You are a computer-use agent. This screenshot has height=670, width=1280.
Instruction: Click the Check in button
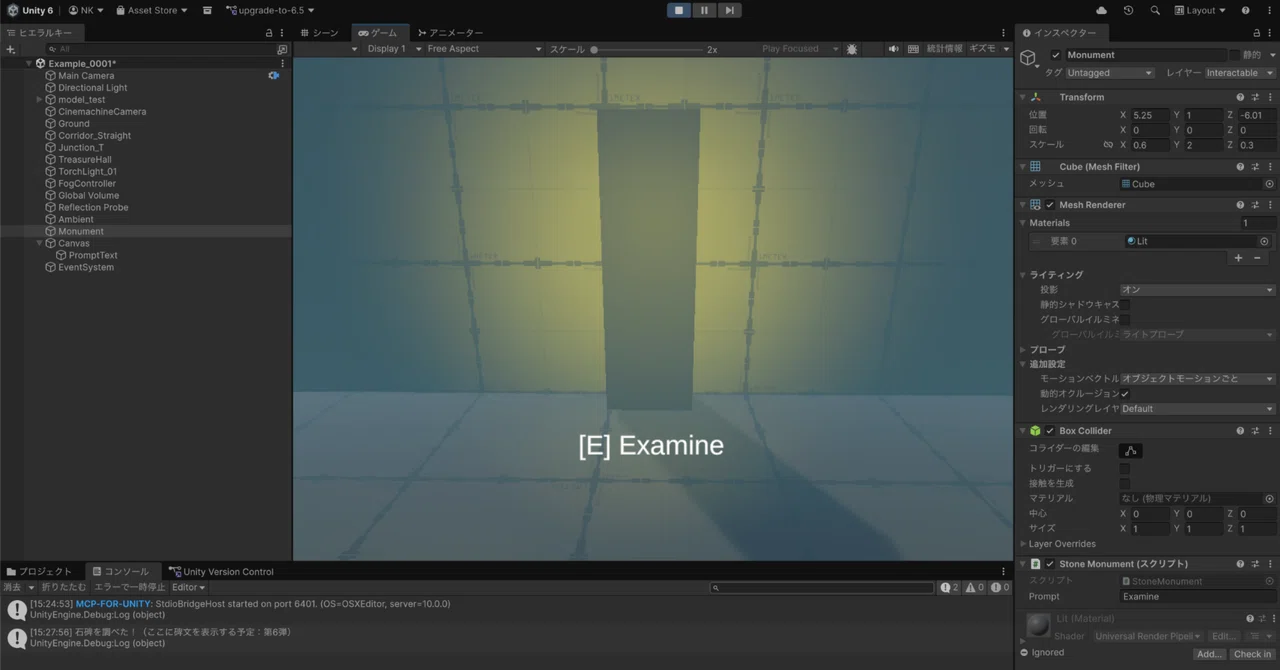(x=1252, y=654)
